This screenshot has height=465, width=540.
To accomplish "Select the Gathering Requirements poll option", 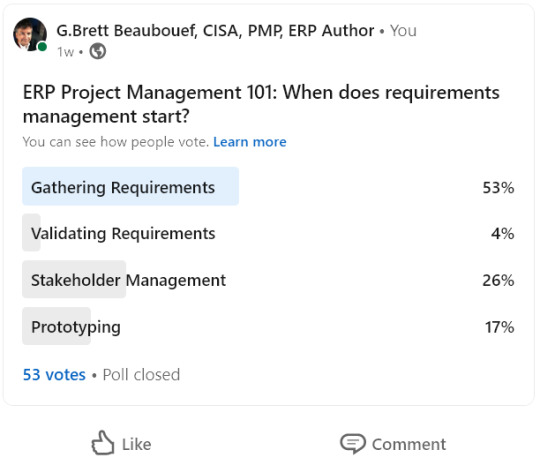I will pos(269,187).
